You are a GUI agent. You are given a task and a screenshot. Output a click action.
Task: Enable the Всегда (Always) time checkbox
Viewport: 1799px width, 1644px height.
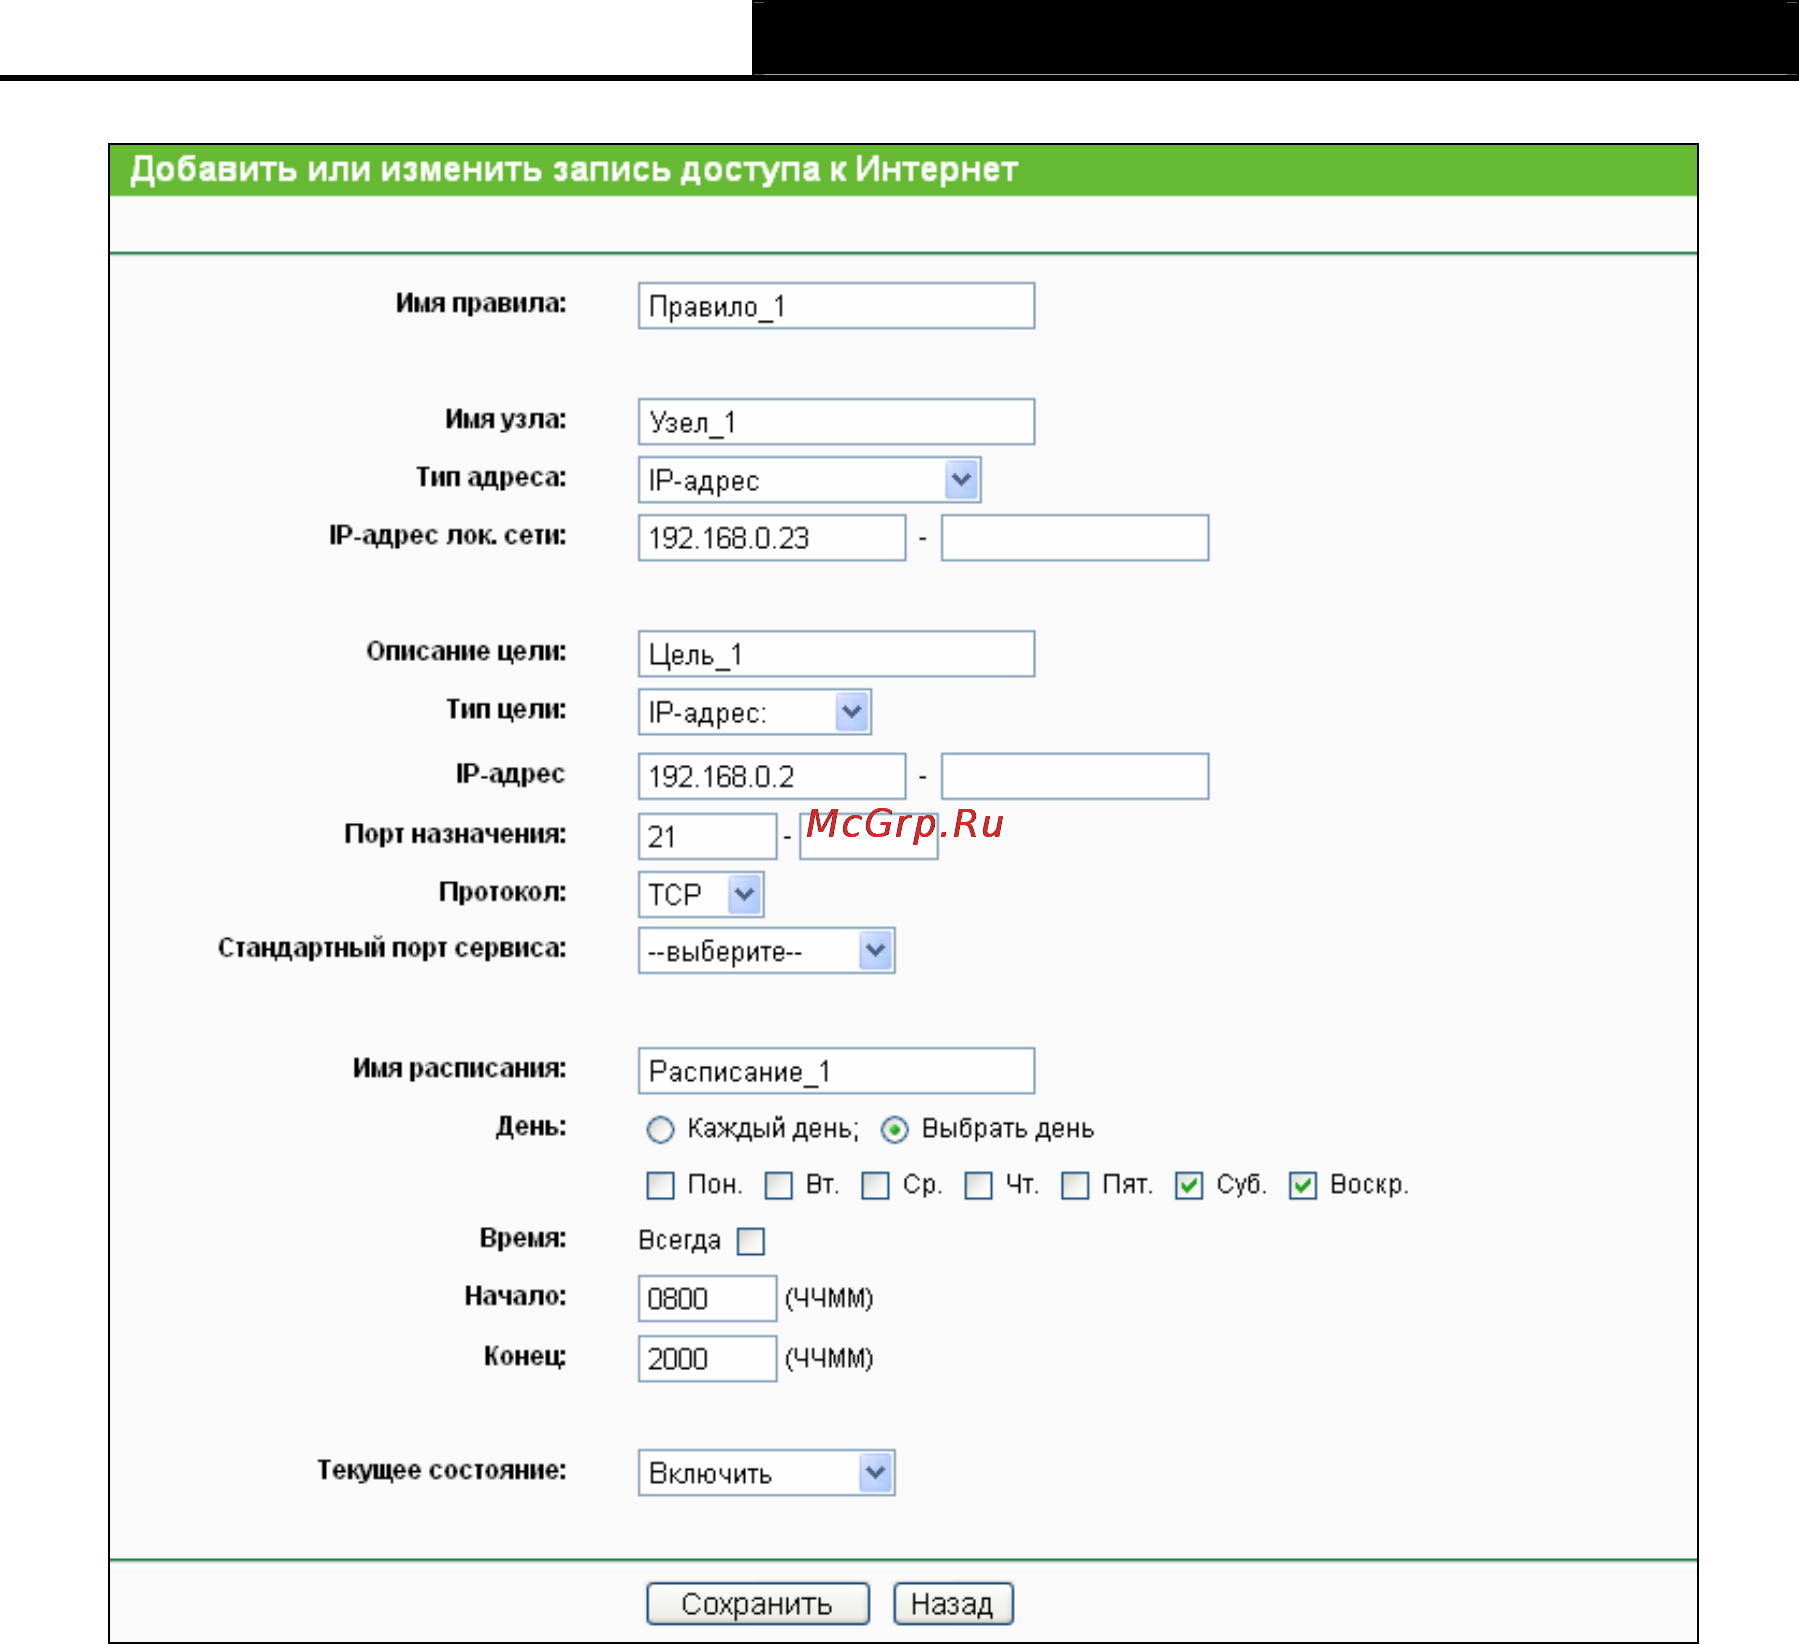[750, 1241]
